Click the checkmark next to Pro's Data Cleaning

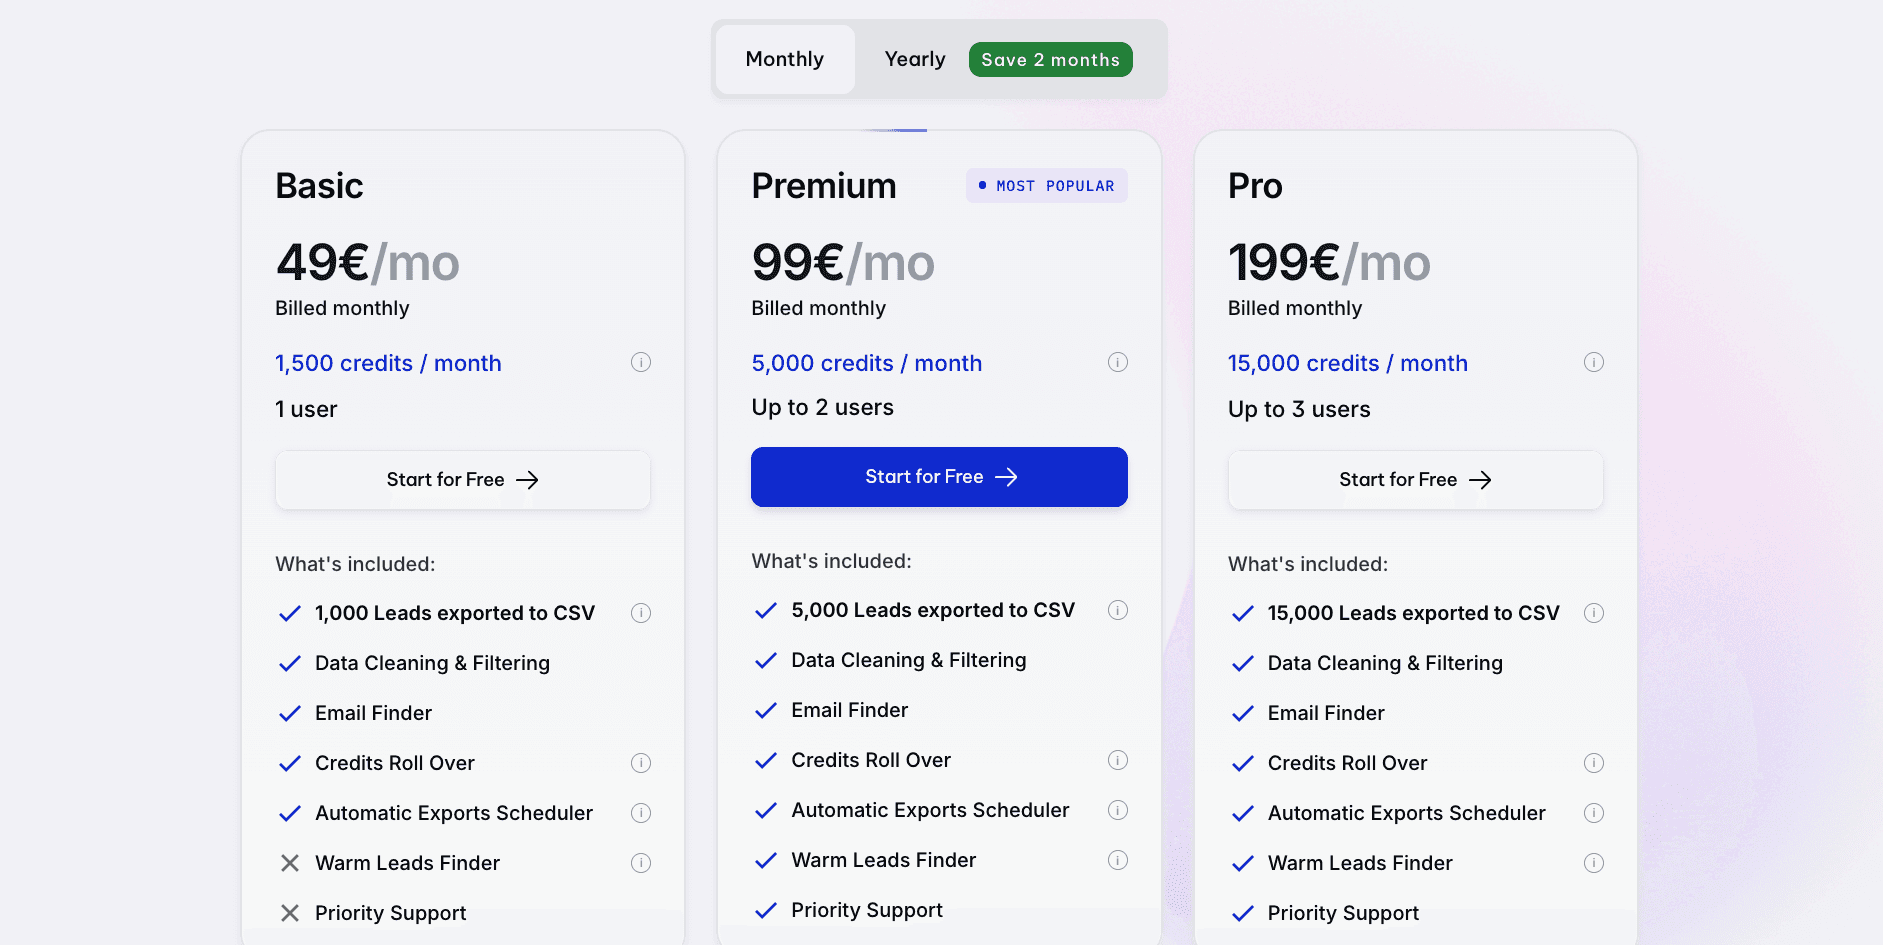(x=1243, y=663)
